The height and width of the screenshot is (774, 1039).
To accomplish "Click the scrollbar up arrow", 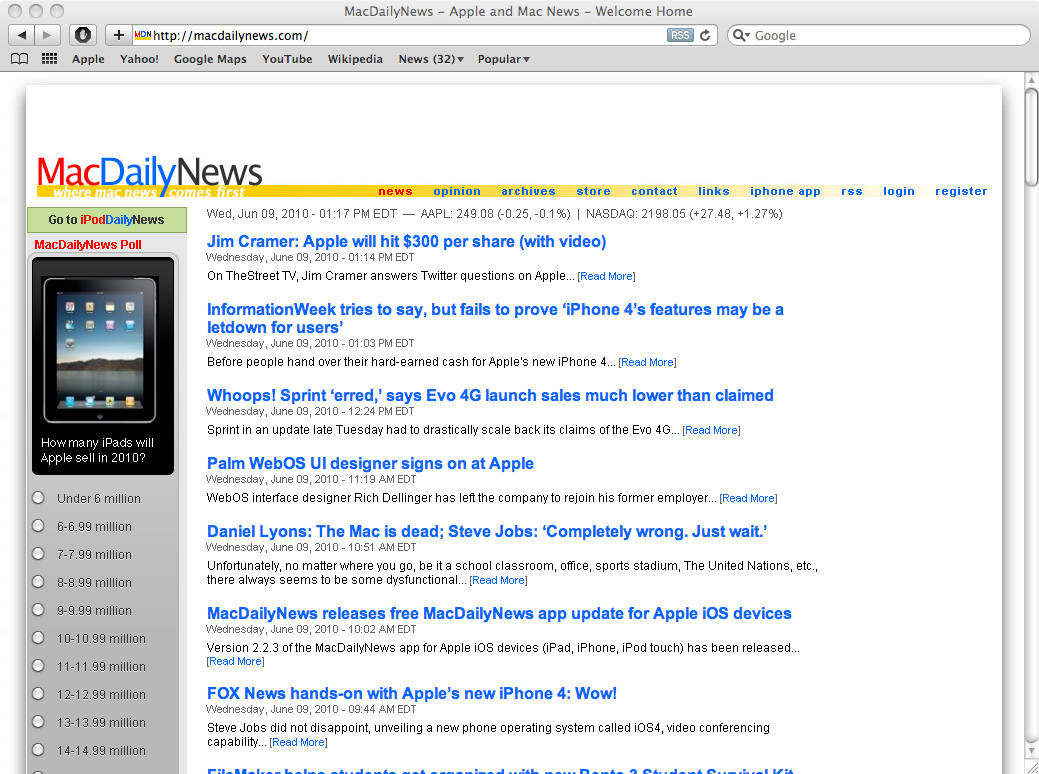I will (1031, 80).
